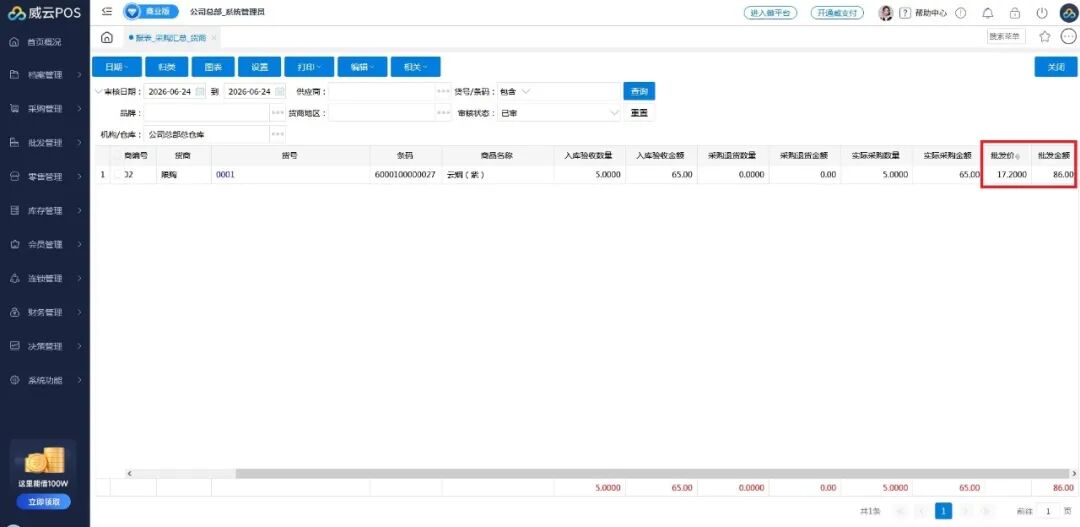Click the 设置 toolbar button

pos(260,67)
